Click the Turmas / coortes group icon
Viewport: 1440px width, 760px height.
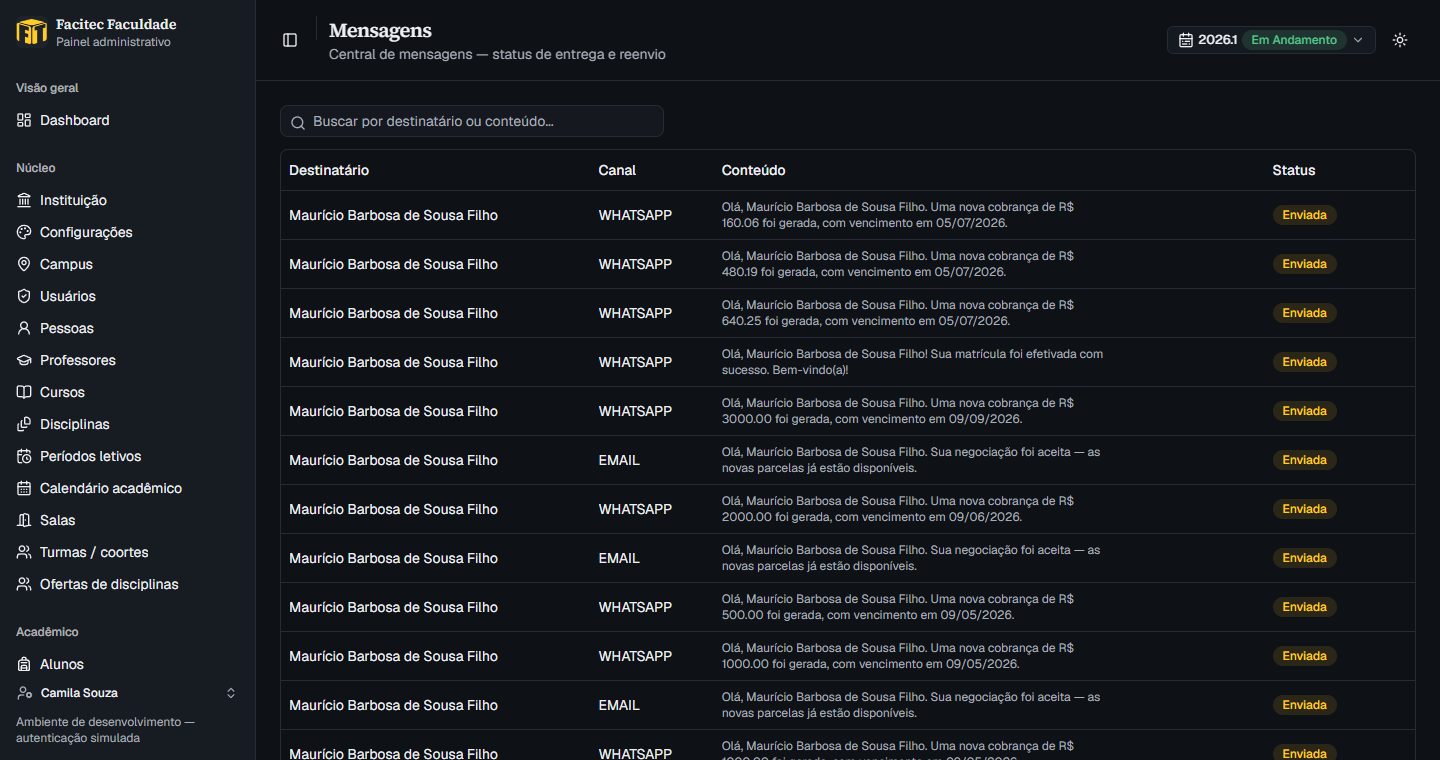pyautogui.click(x=24, y=552)
